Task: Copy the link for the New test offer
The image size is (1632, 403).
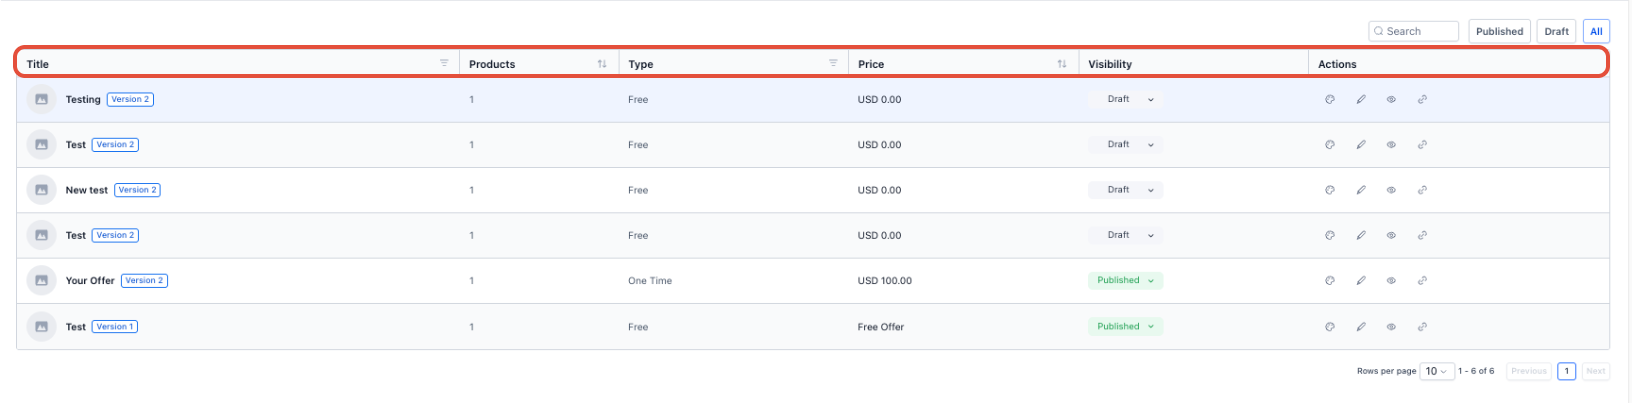Action: 1422,190
